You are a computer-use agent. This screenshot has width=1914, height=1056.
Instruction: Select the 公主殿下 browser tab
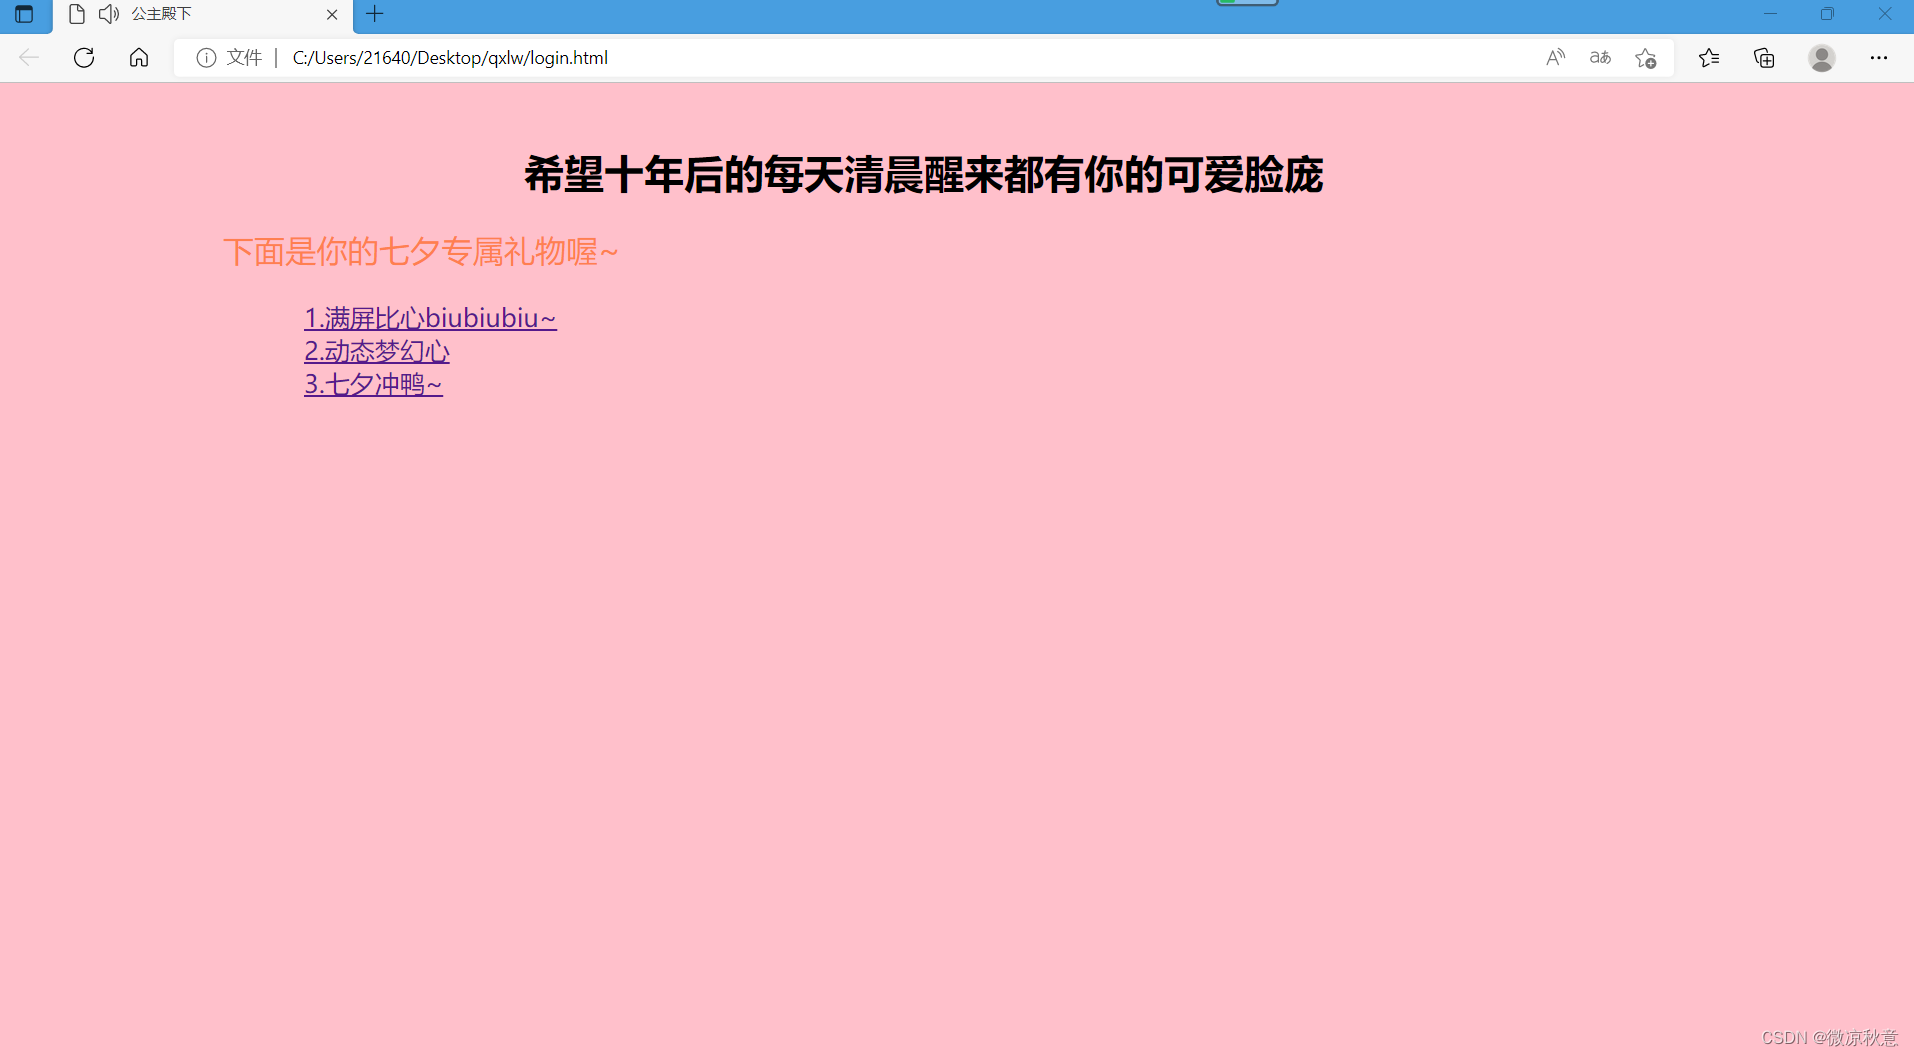point(202,15)
